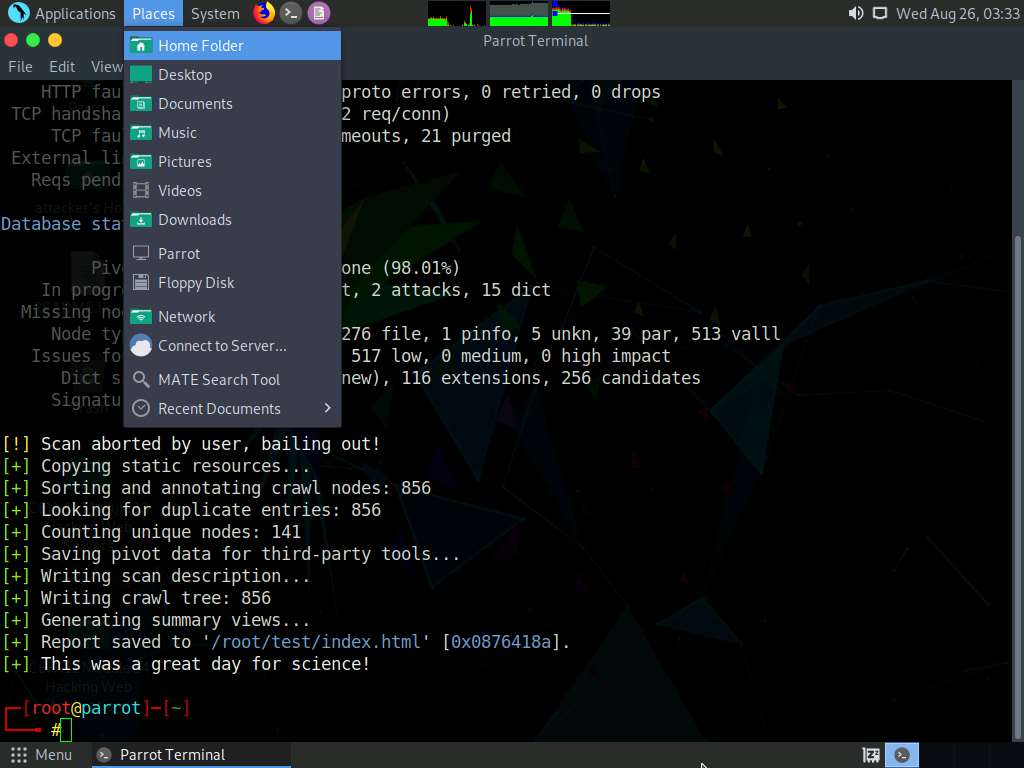Open the clock calendar
This screenshot has width=1024, height=768.
(957, 13)
